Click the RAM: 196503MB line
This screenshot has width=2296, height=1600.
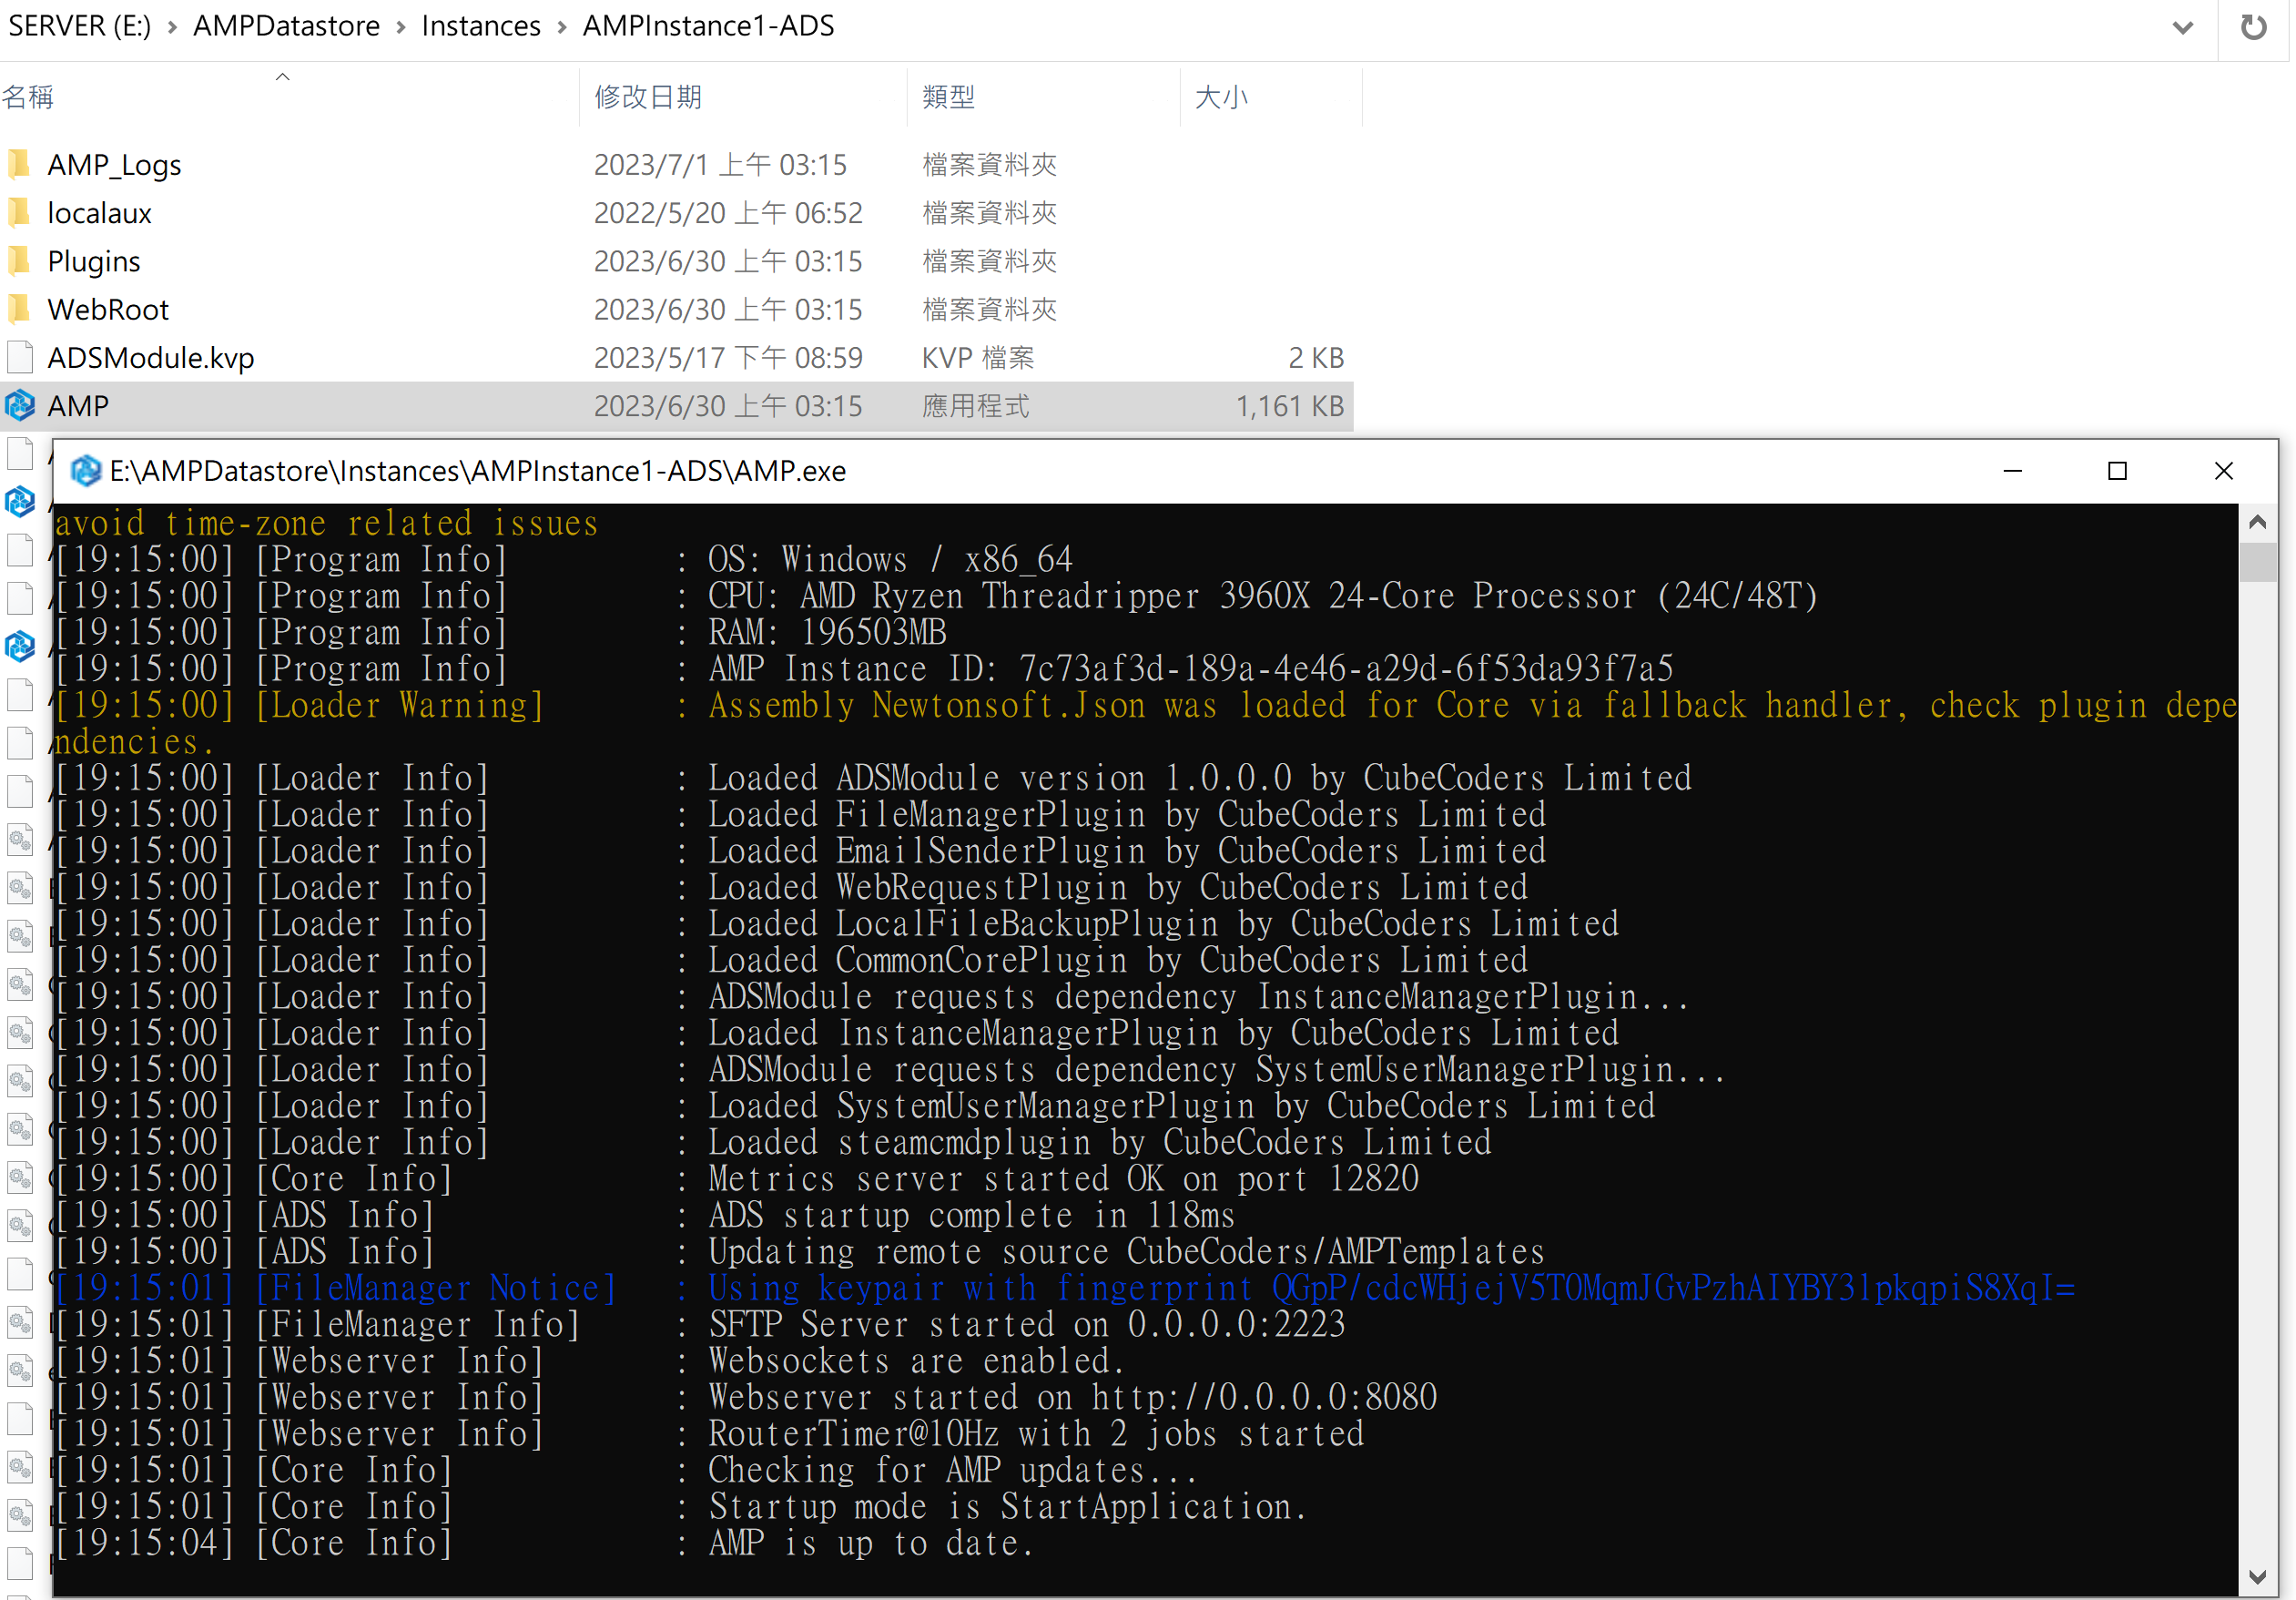pos(500,631)
